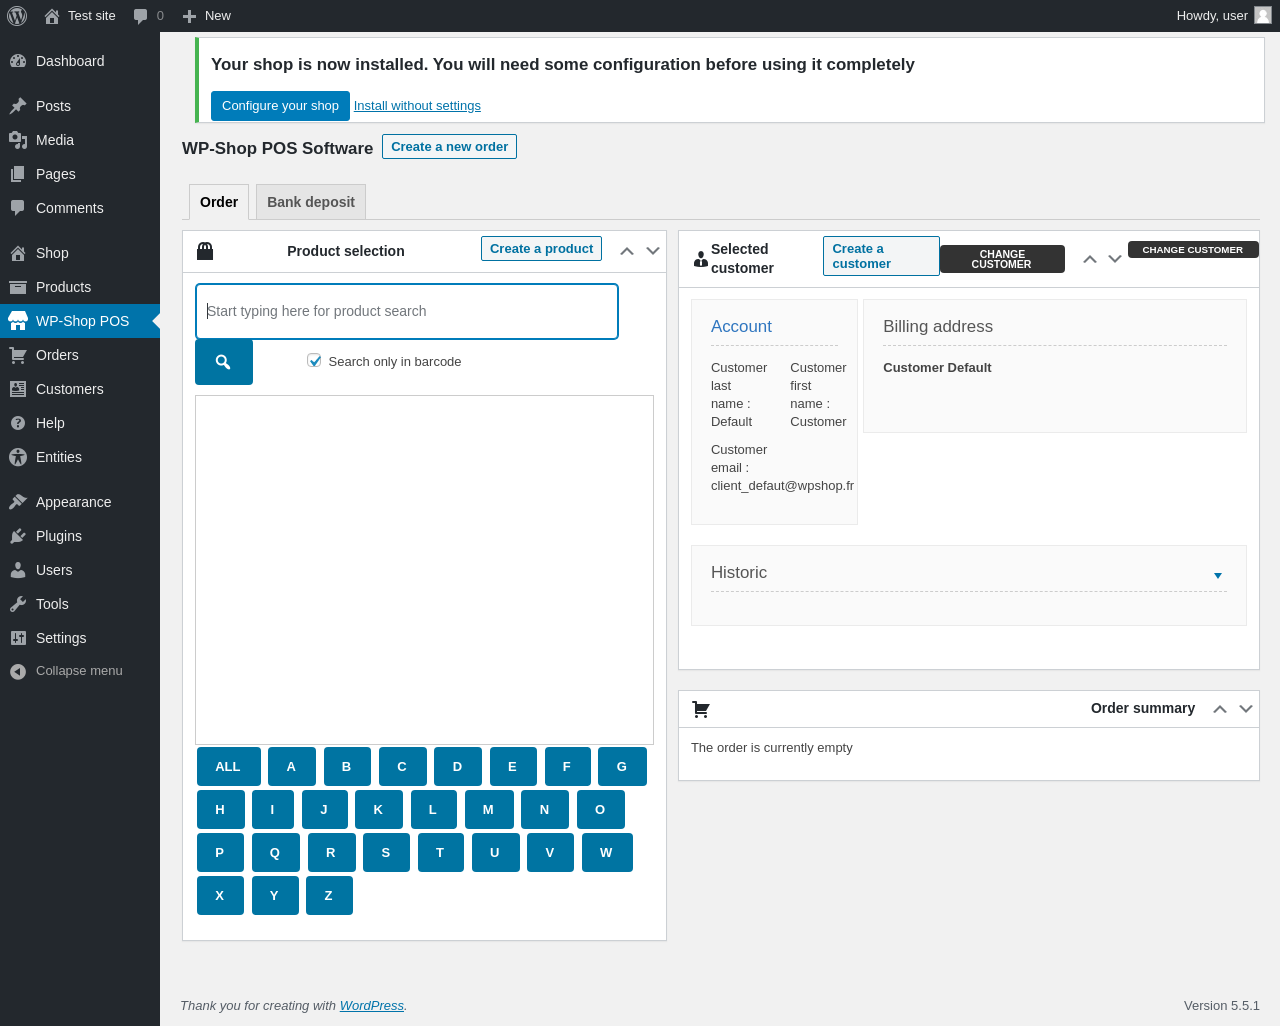This screenshot has height=1026, width=1280.
Task: Move the Order summary panel down
Action: [1246, 709]
